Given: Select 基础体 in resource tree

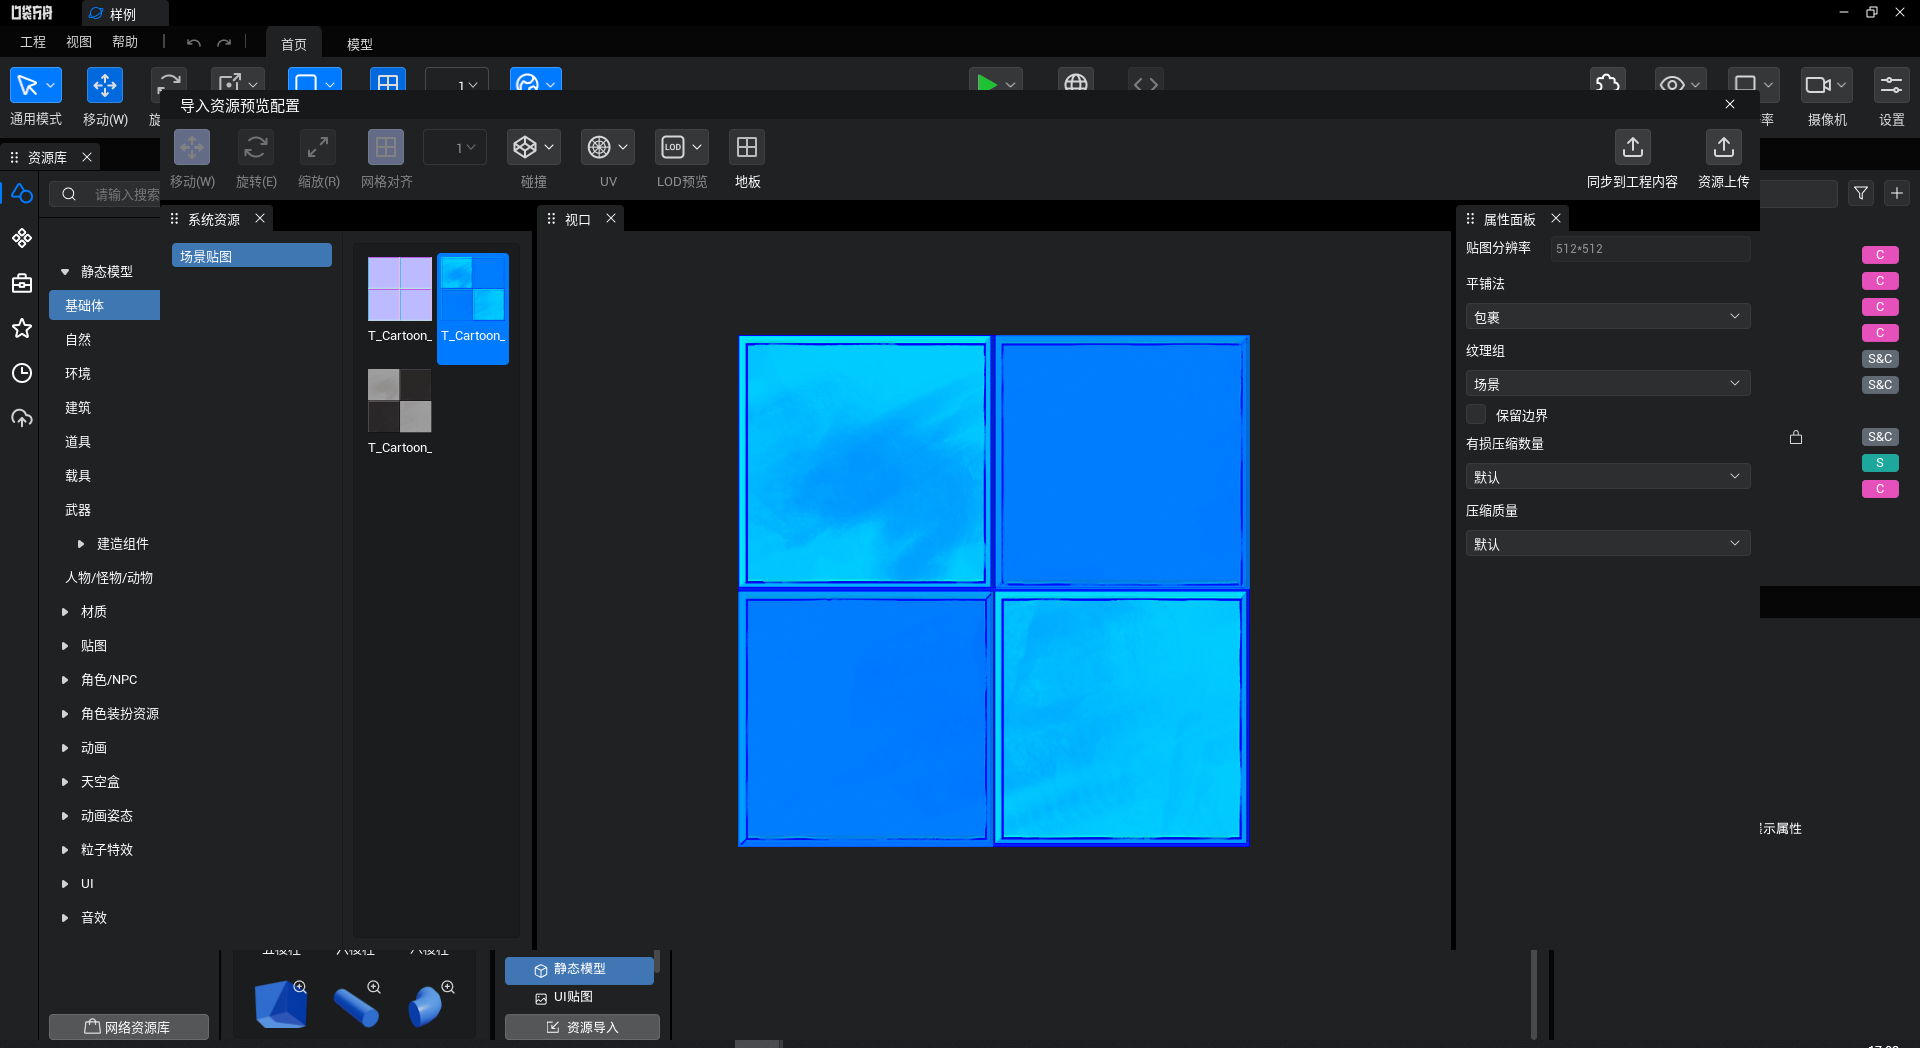Looking at the screenshot, I should [x=104, y=305].
